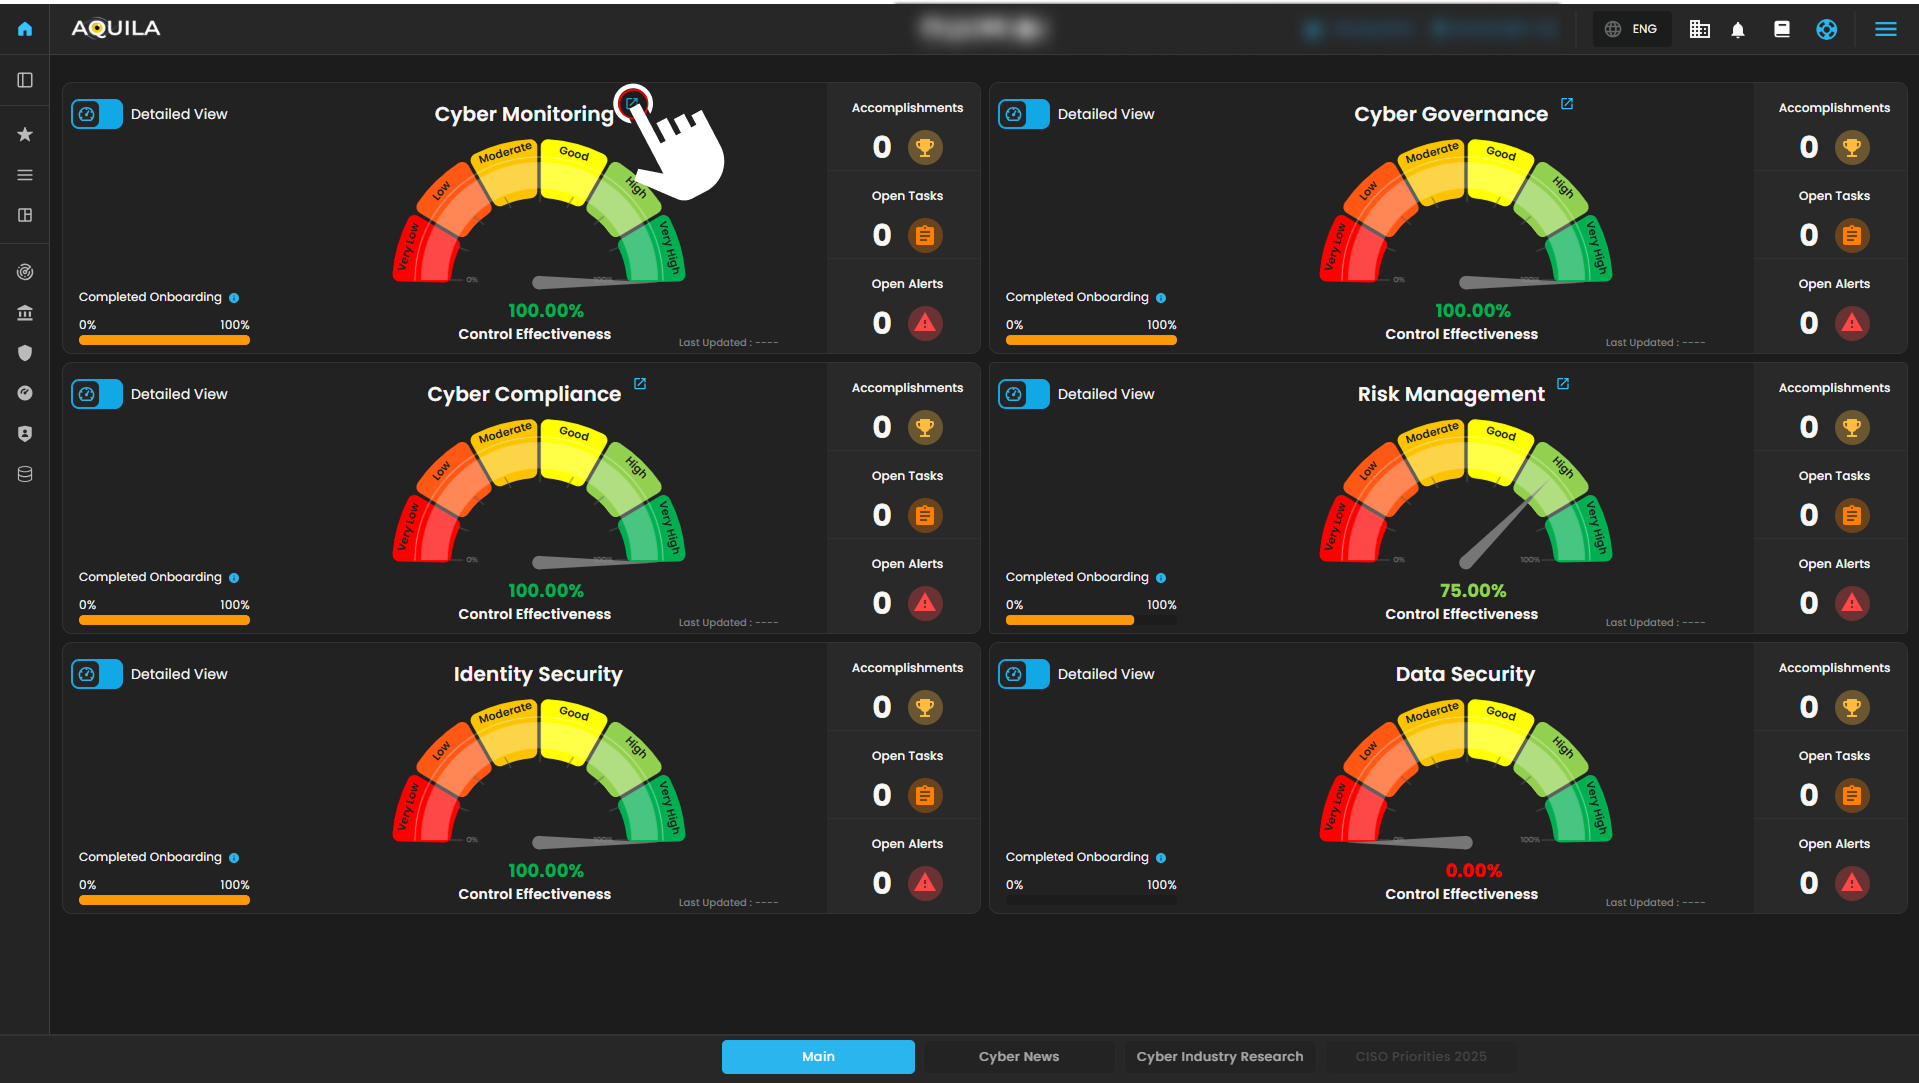Click the organization building icon in header
This screenshot has width=1919, height=1083.
[1699, 30]
